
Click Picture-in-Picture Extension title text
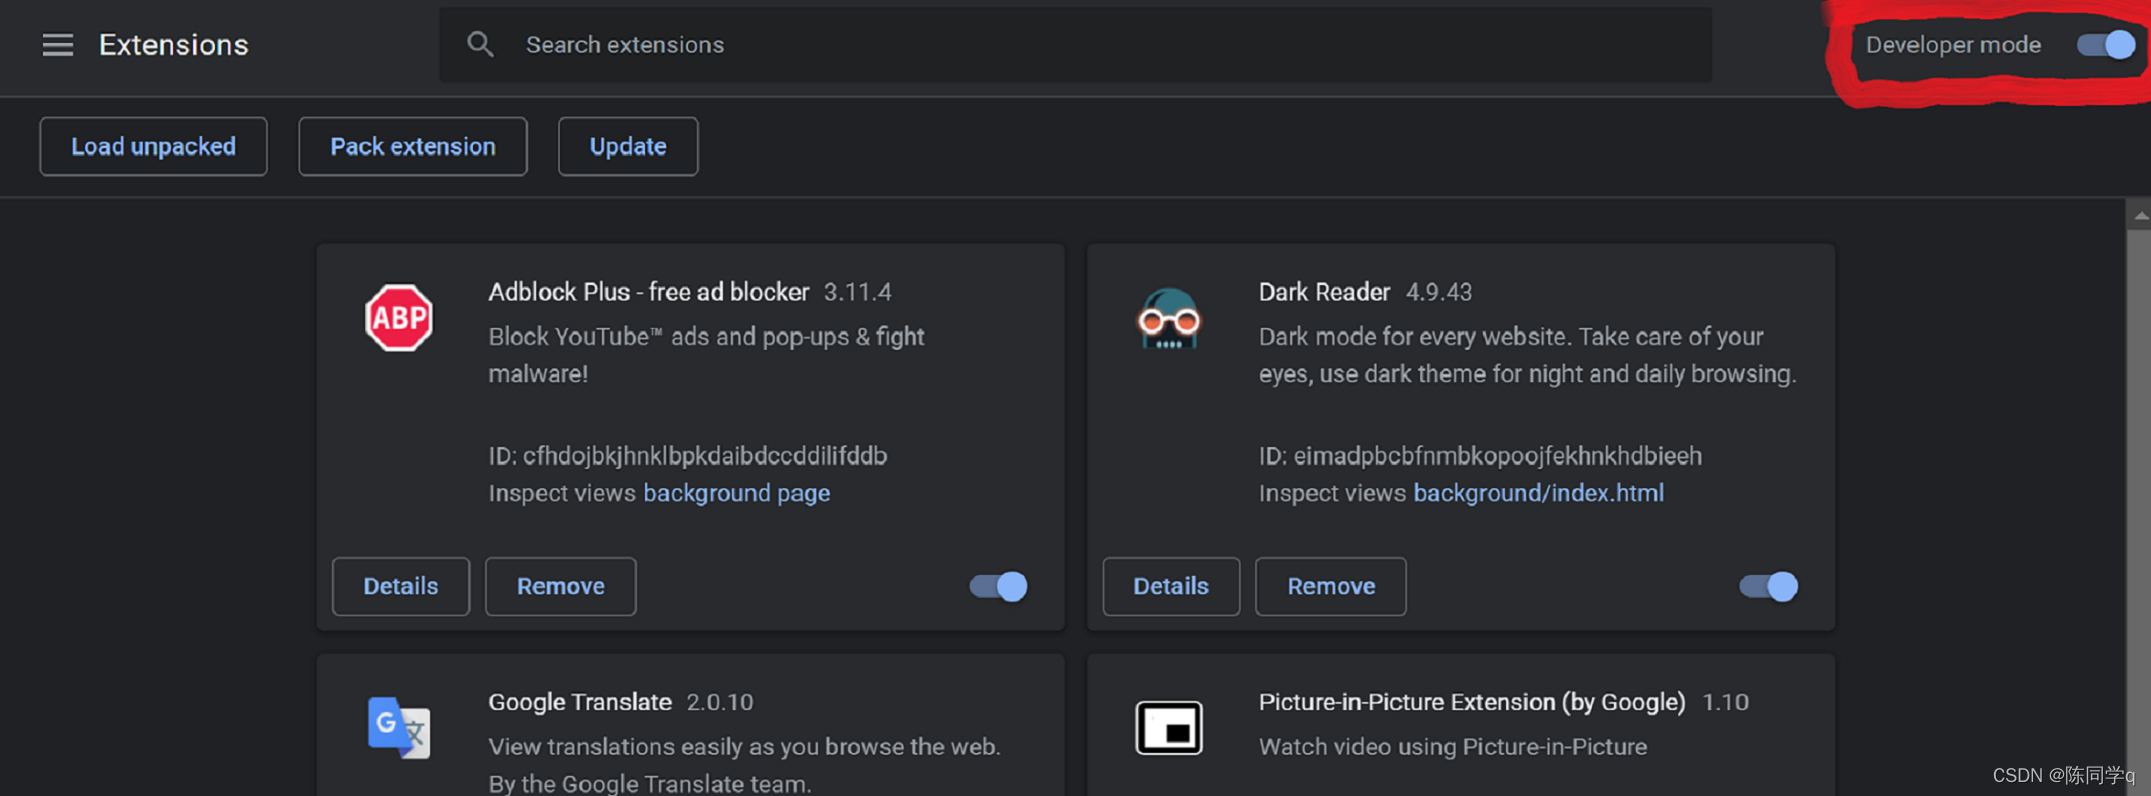(1472, 702)
